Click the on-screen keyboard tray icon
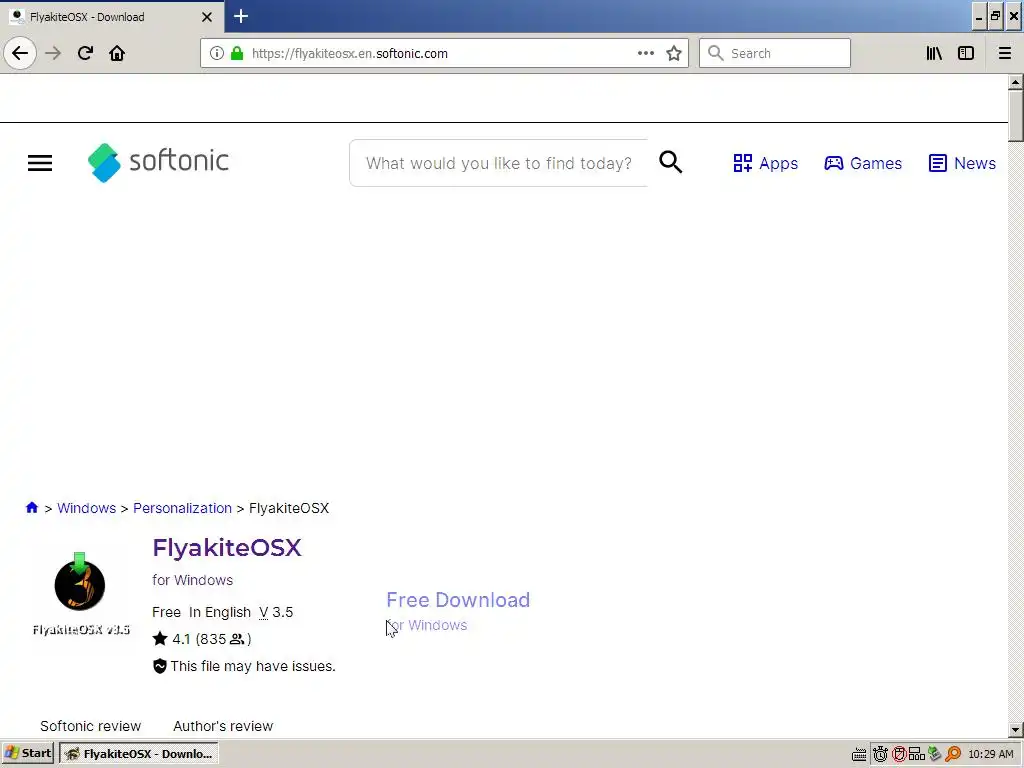This screenshot has width=1024, height=768. coord(859,754)
